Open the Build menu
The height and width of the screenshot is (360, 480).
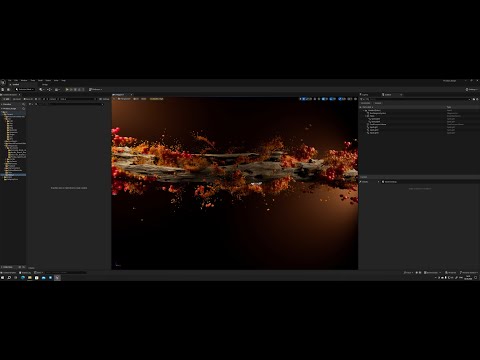click(x=40, y=80)
